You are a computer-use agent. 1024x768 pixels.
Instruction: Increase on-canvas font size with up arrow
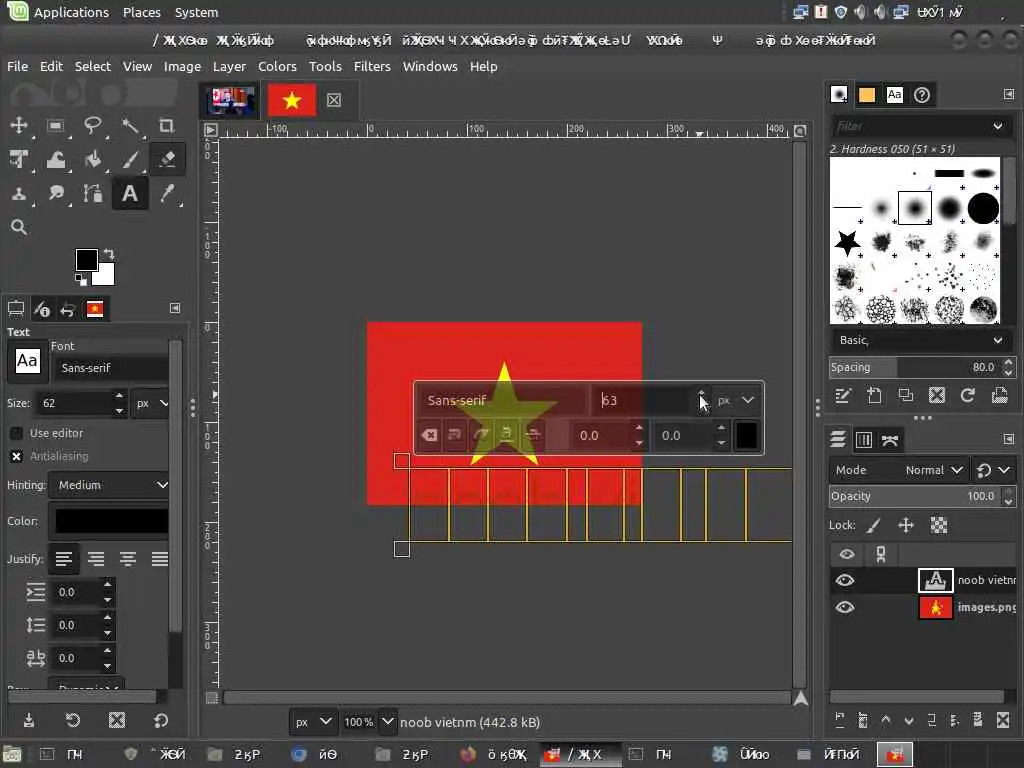(702, 393)
